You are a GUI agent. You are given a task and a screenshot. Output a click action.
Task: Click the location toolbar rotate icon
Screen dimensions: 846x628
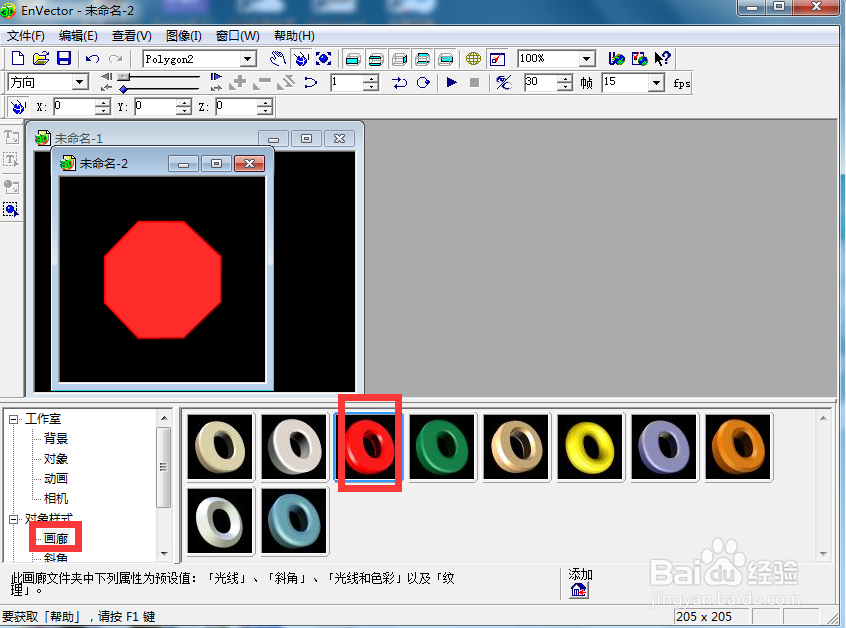point(18,107)
